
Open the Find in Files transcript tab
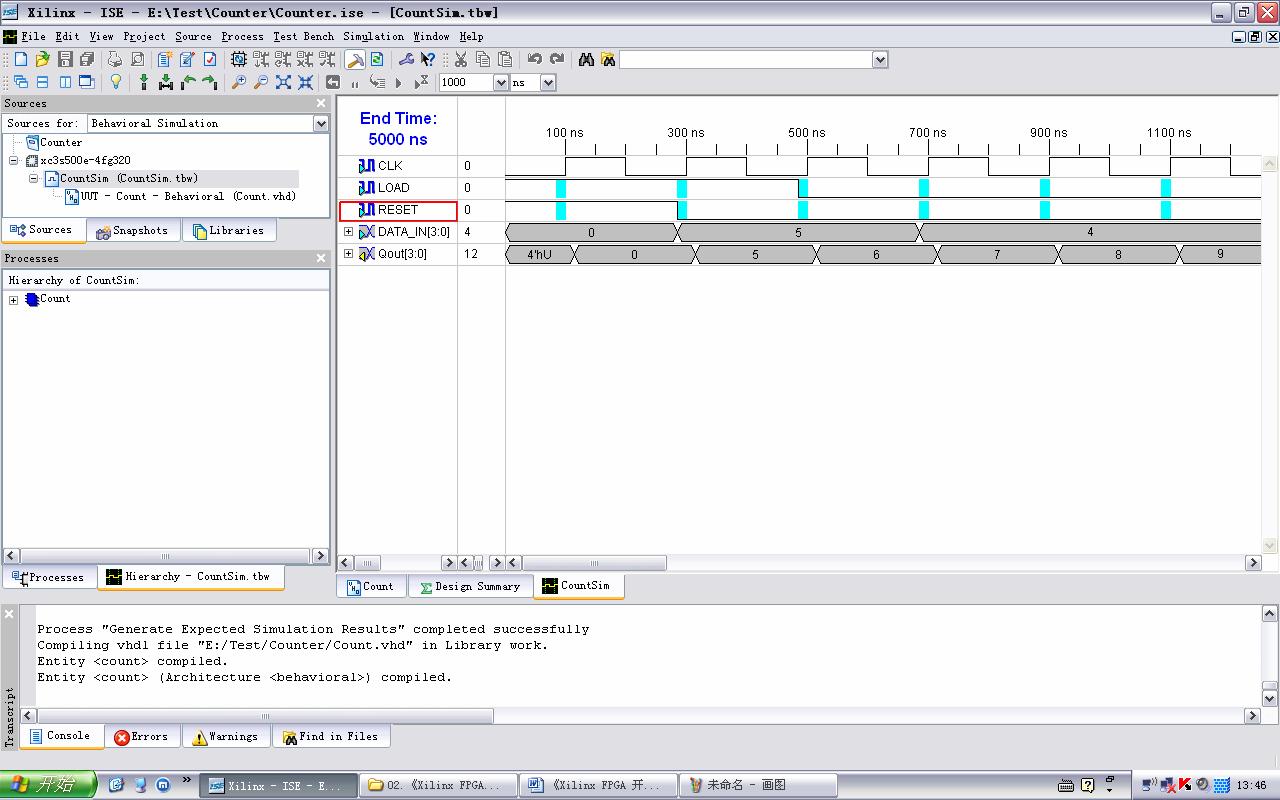pyautogui.click(x=330, y=737)
